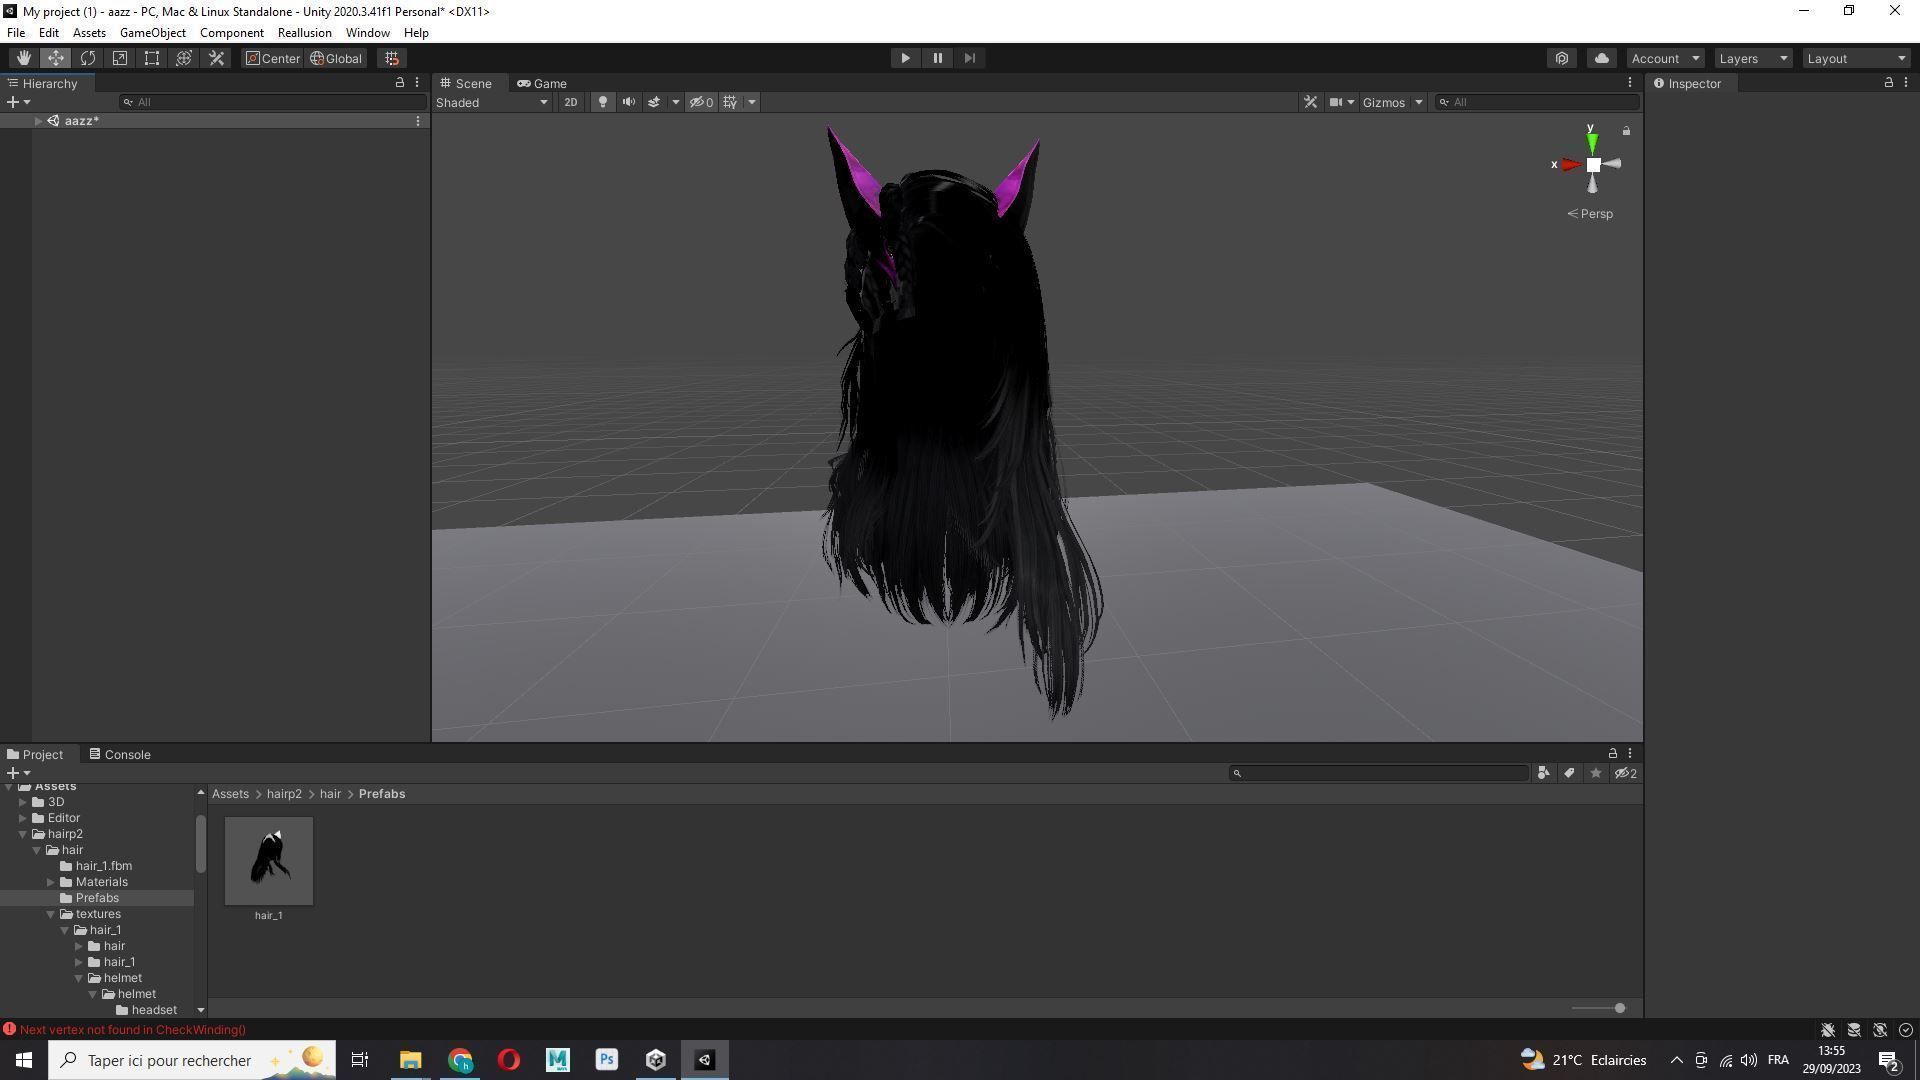Open the custom editor tools

click(216, 58)
